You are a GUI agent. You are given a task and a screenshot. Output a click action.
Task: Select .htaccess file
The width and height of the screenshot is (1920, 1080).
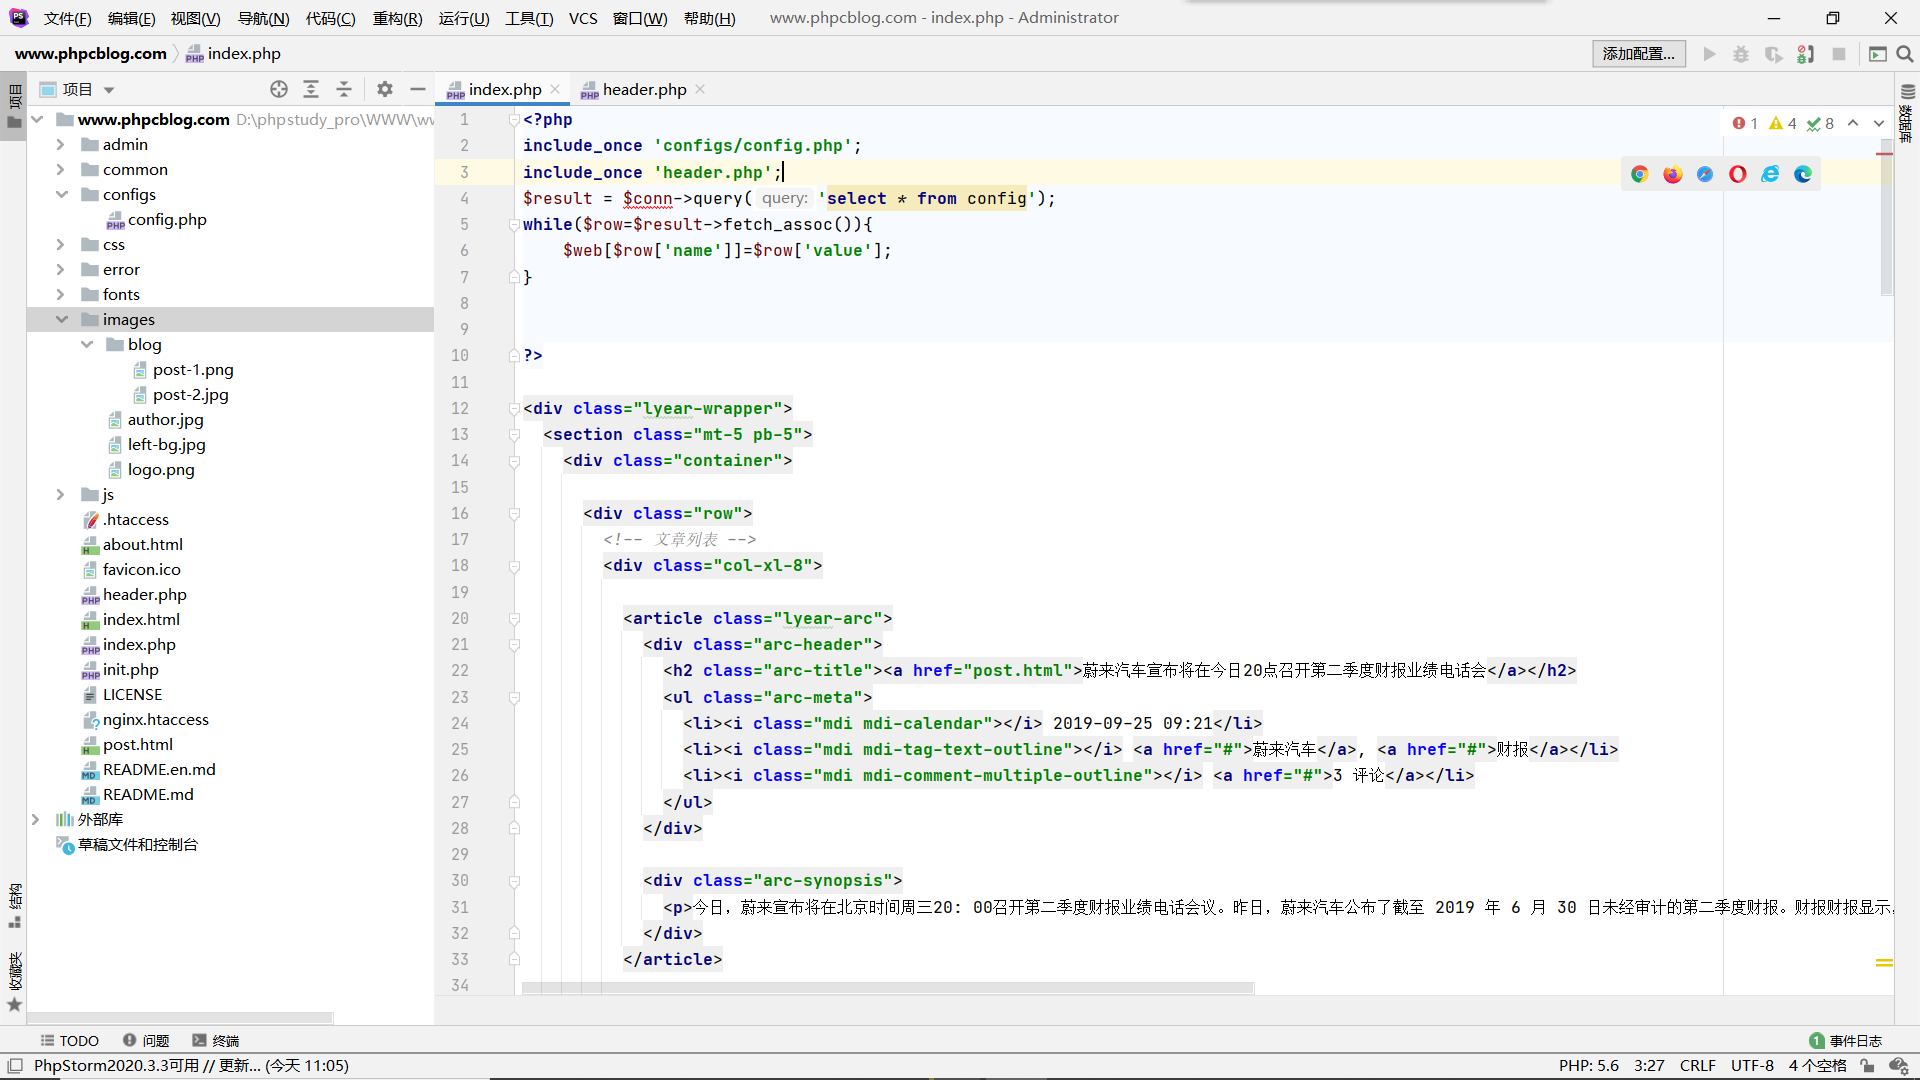135,519
